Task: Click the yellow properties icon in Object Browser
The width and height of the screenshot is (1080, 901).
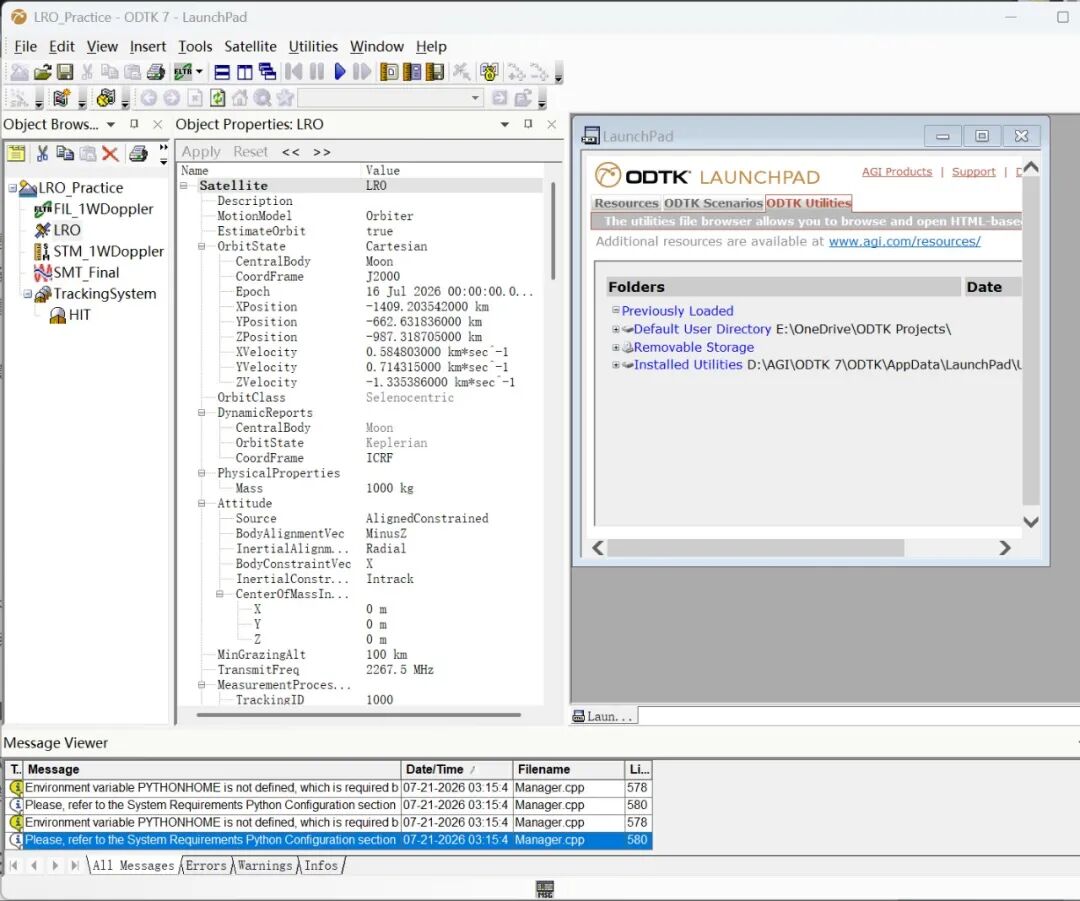Action: [17, 153]
